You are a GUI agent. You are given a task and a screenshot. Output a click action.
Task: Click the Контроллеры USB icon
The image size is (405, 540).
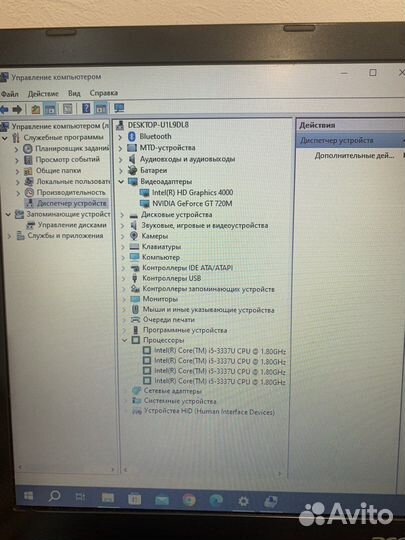click(x=135, y=278)
